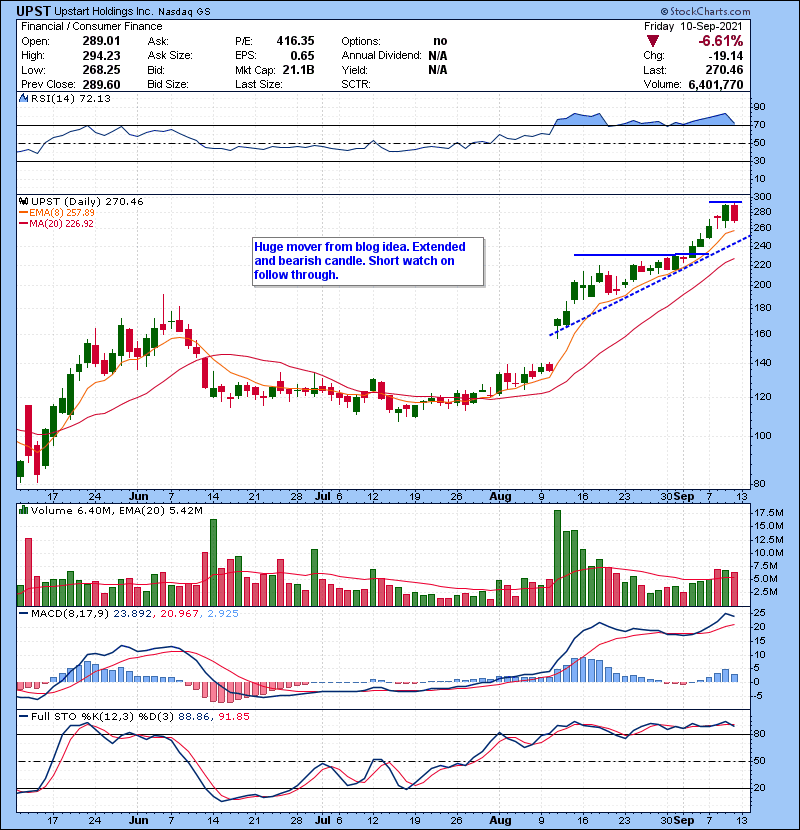Select the Low price 268.25

click(x=101, y=70)
